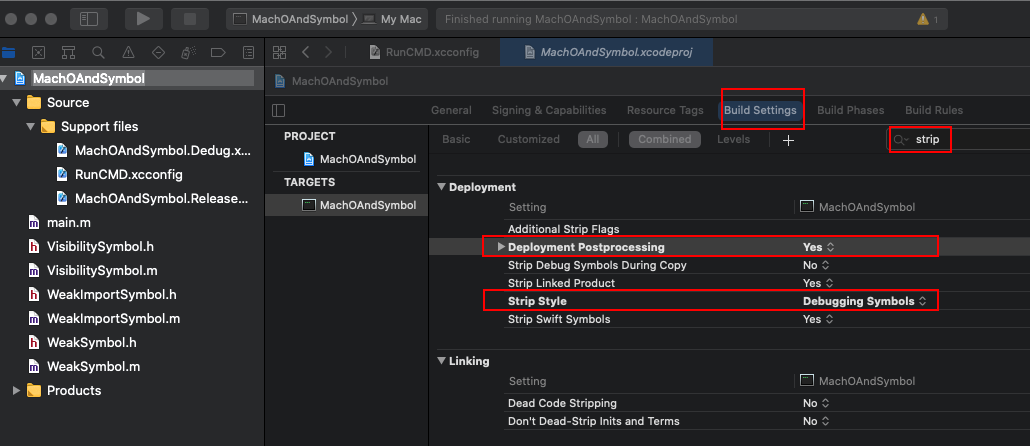1030x446 pixels.
Task: Open the Build Rules tab
Action: coord(934,110)
